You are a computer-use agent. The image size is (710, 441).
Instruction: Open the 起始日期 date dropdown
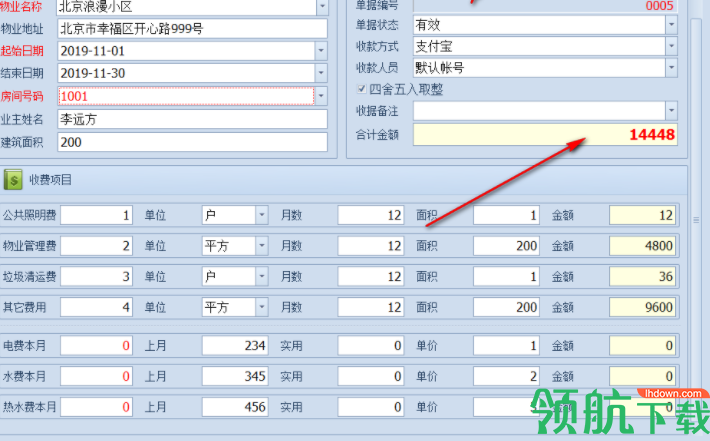(x=321, y=51)
